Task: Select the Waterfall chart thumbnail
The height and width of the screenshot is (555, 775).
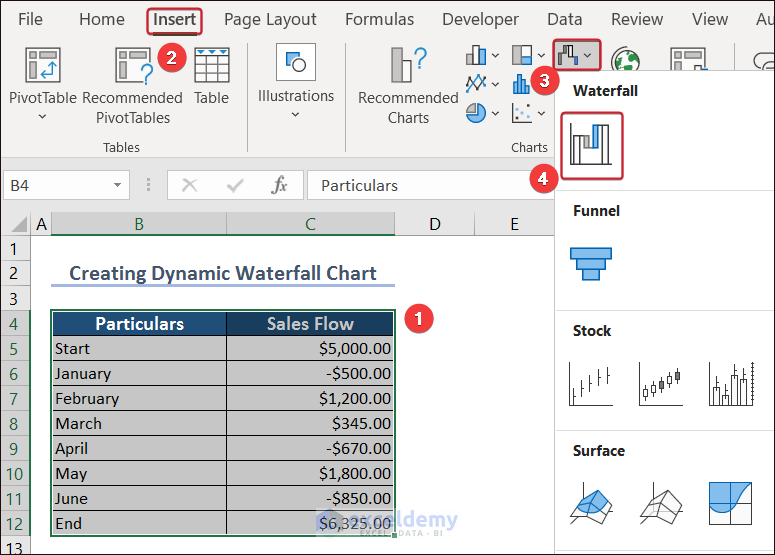Action: click(591, 146)
